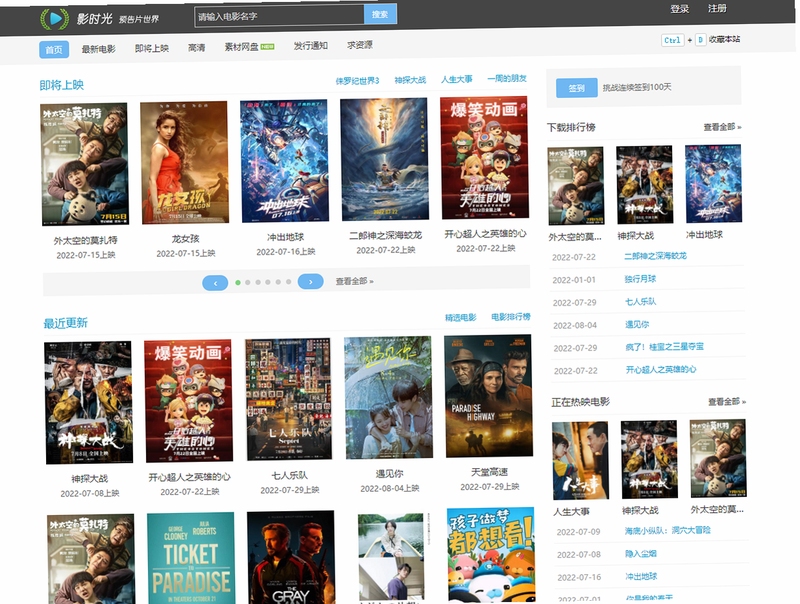This screenshot has width=800, height=604.
Task: Open the 求资源 navigation item
Action: pyautogui.click(x=360, y=45)
